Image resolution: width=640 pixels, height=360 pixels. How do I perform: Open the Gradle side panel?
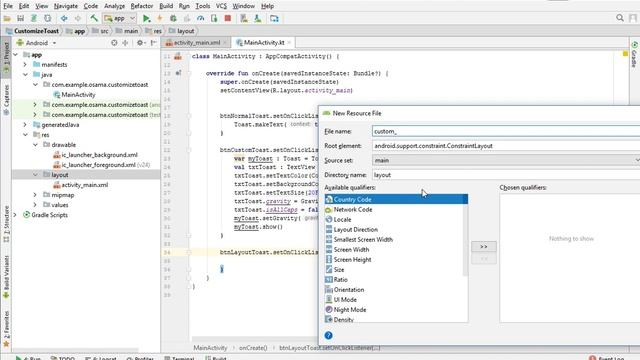634,53
